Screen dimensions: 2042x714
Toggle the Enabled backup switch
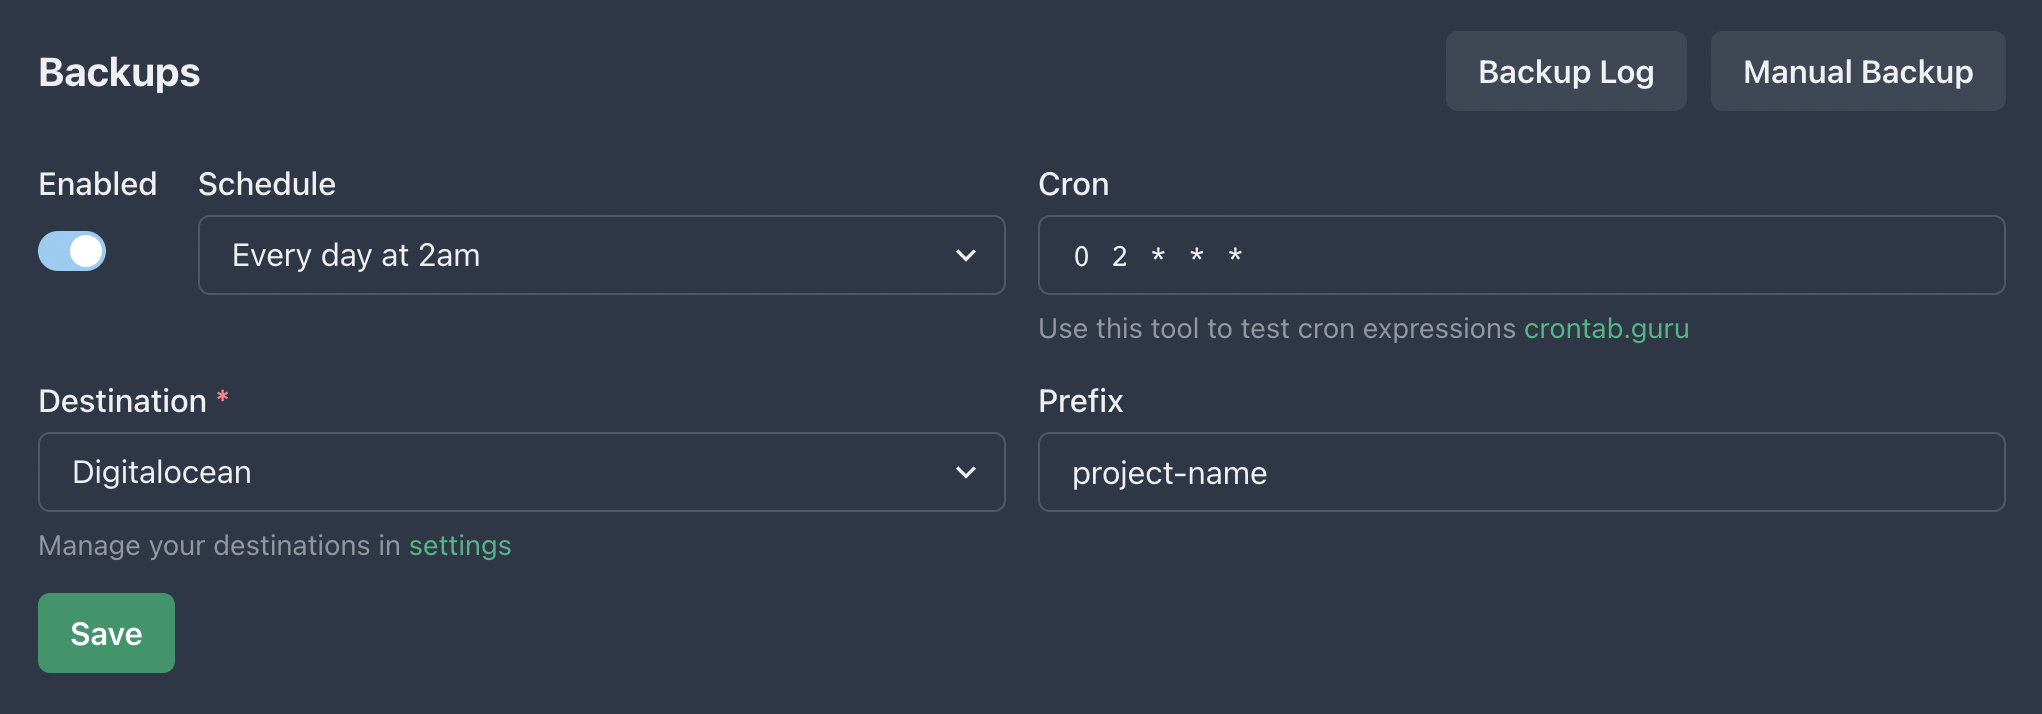72,251
